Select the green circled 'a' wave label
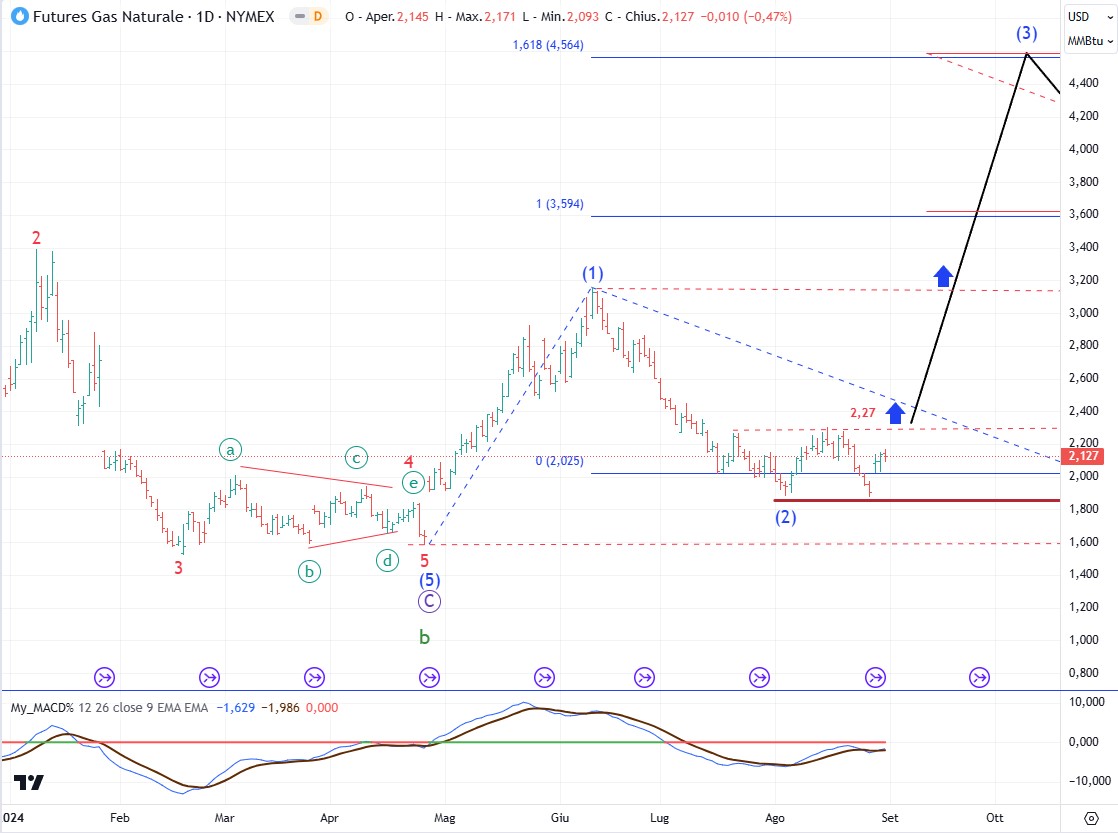This screenshot has width=1118, height=833. pos(231,451)
